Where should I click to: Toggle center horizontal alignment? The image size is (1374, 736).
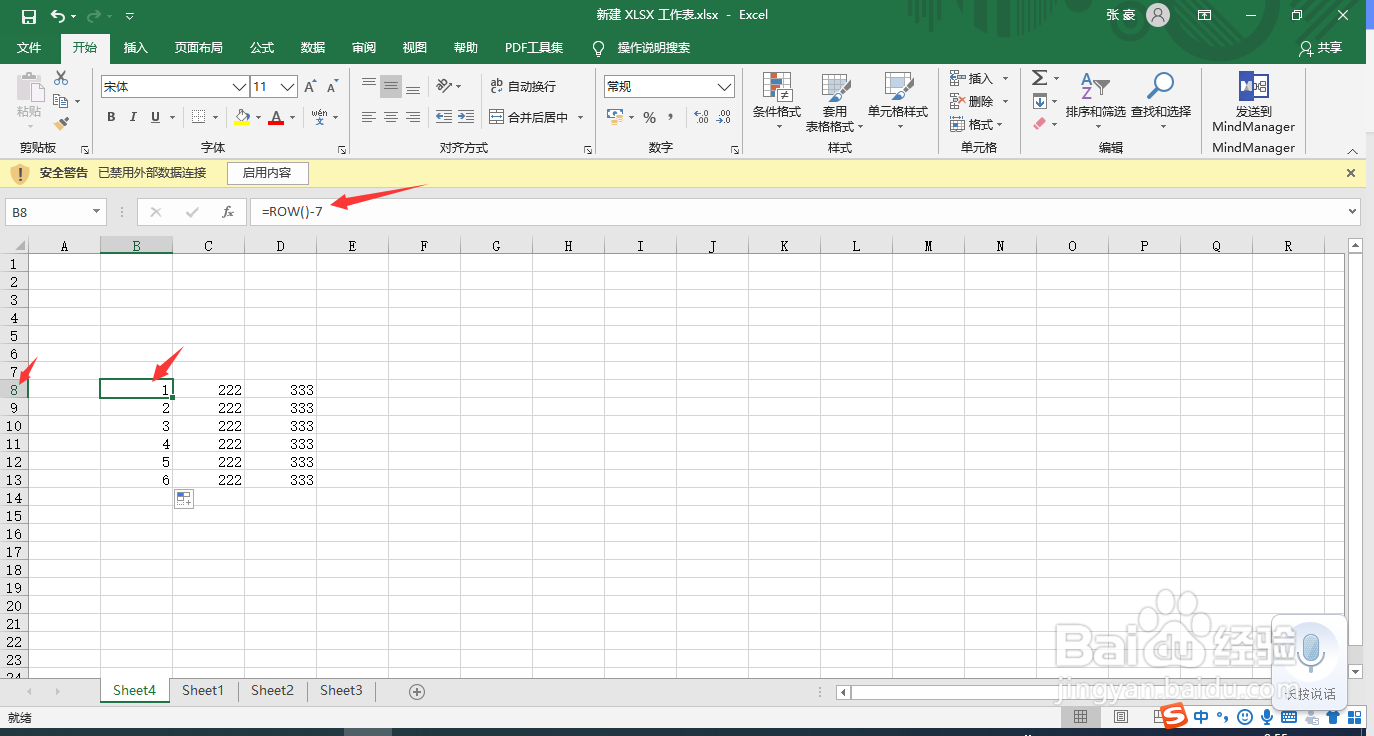[391, 117]
